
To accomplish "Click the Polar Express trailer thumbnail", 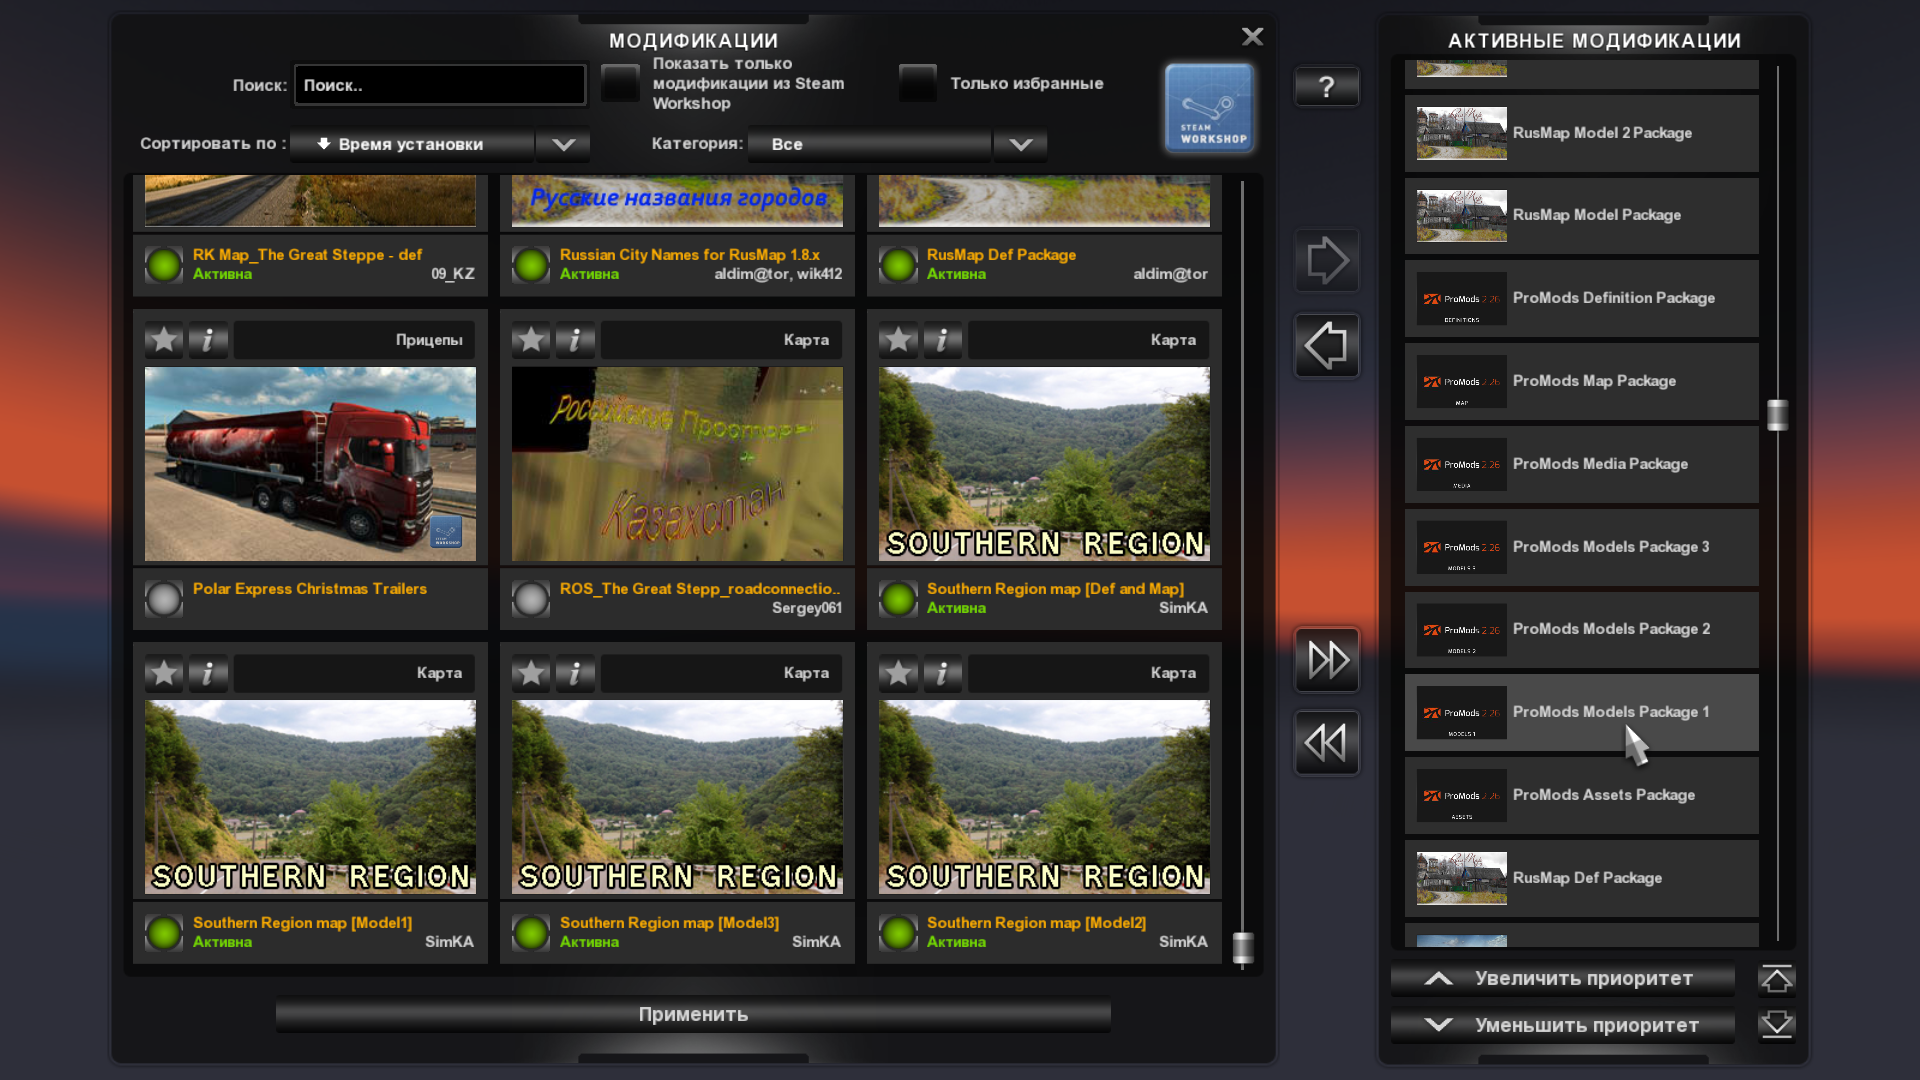I will point(310,464).
